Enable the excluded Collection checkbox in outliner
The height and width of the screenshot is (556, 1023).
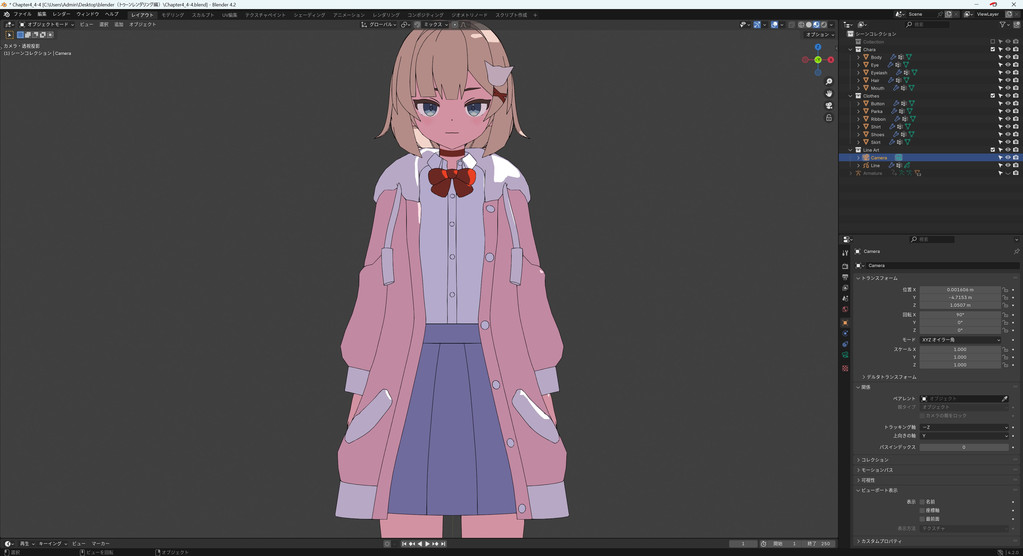coord(993,42)
